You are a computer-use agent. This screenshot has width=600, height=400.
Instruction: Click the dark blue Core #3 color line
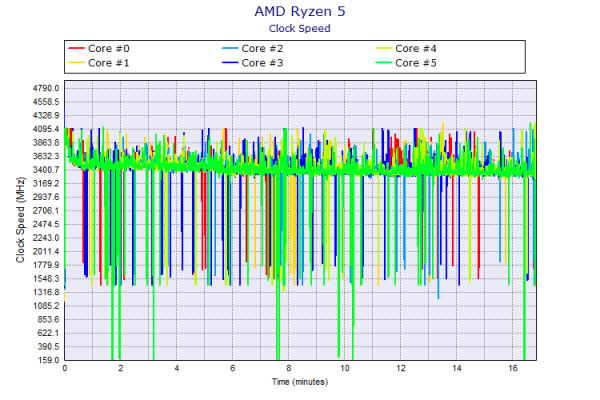[230, 63]
